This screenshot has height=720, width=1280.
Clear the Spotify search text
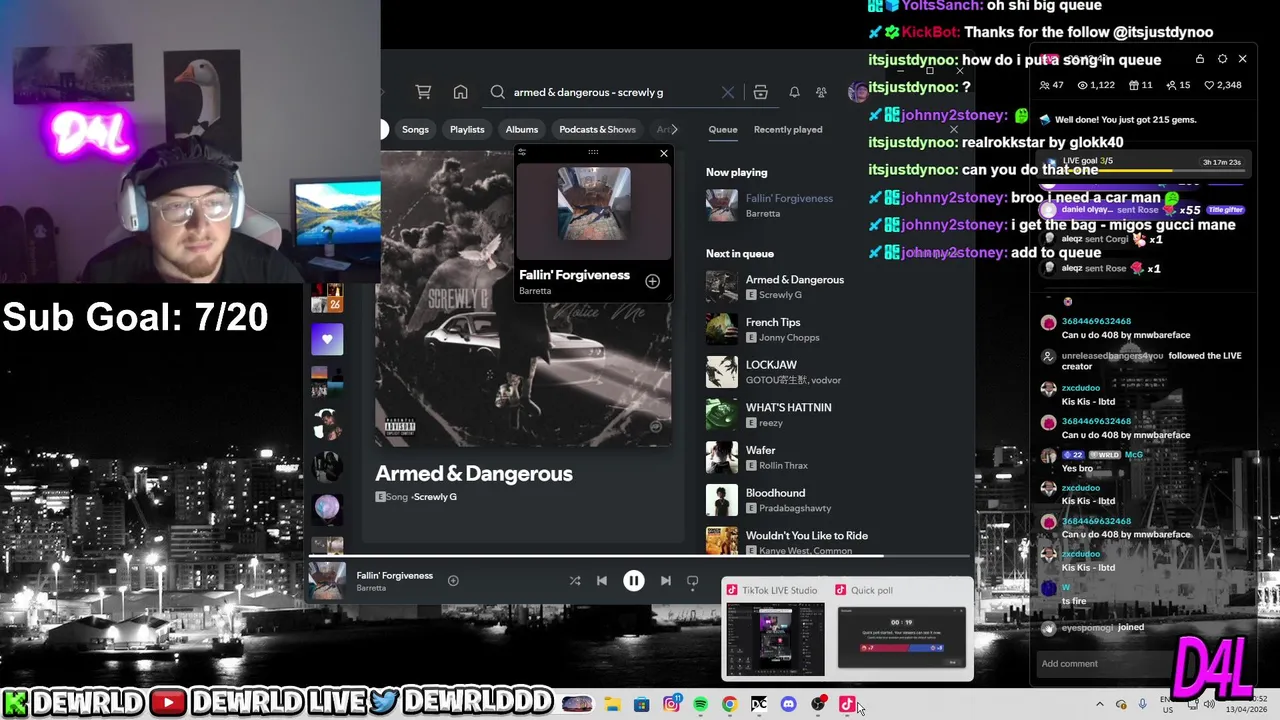(728, 92)
